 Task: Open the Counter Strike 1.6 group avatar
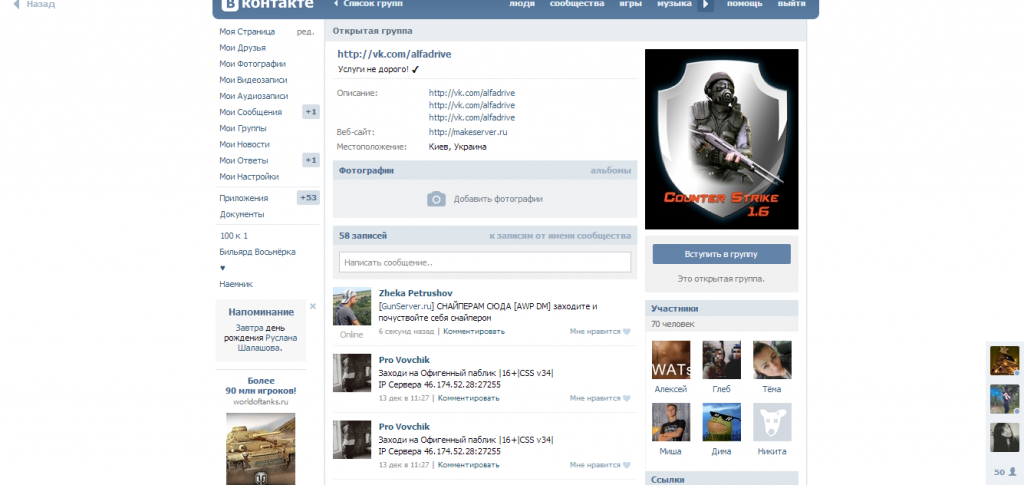click(x=721, y=139)
